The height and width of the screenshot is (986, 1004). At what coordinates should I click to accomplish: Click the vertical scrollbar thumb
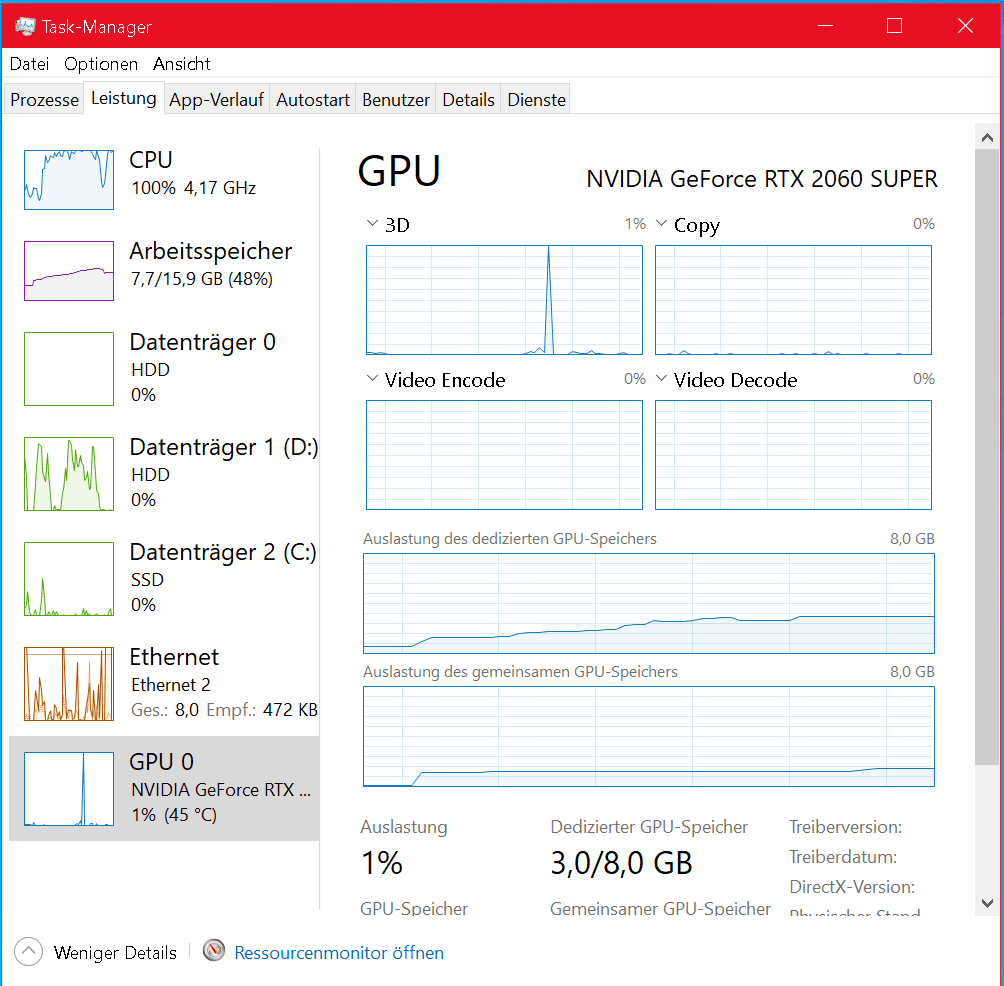987,457
